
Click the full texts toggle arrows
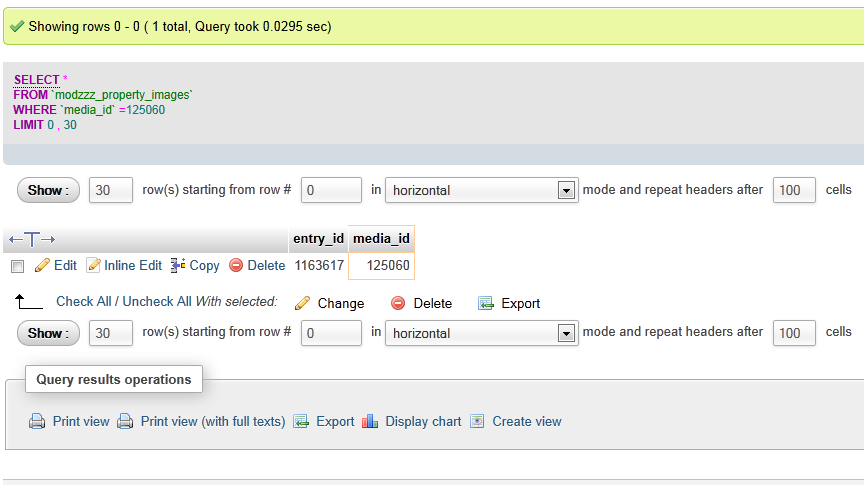[x=32, y=239]
